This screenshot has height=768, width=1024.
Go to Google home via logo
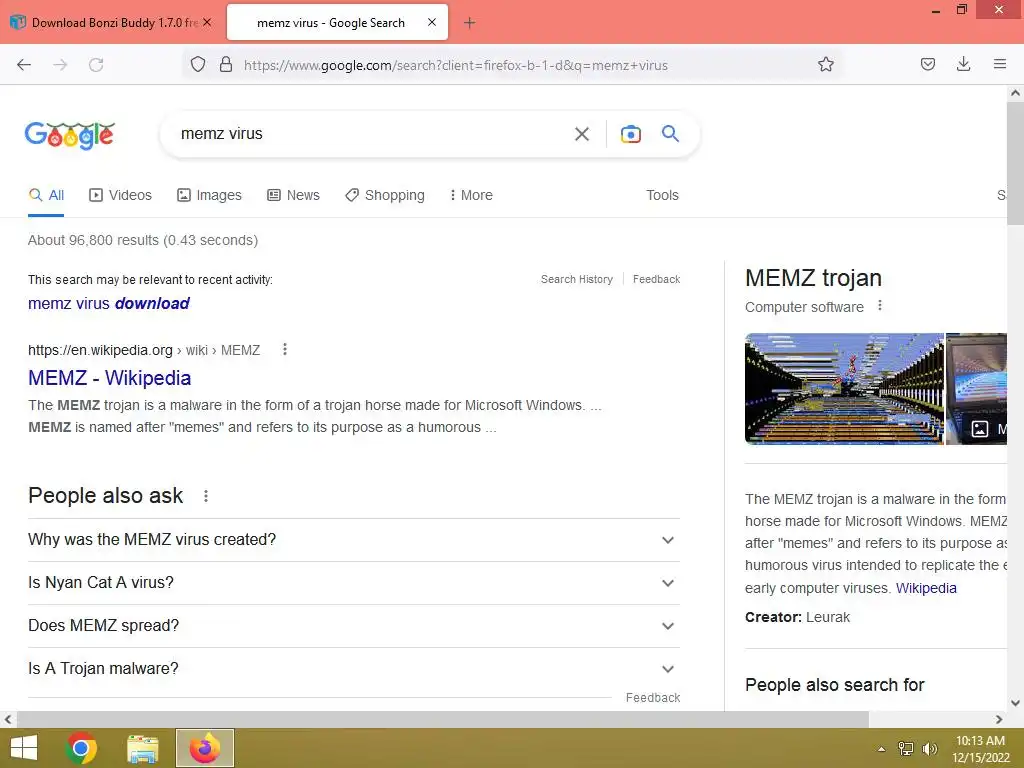(x=70, y=135)
